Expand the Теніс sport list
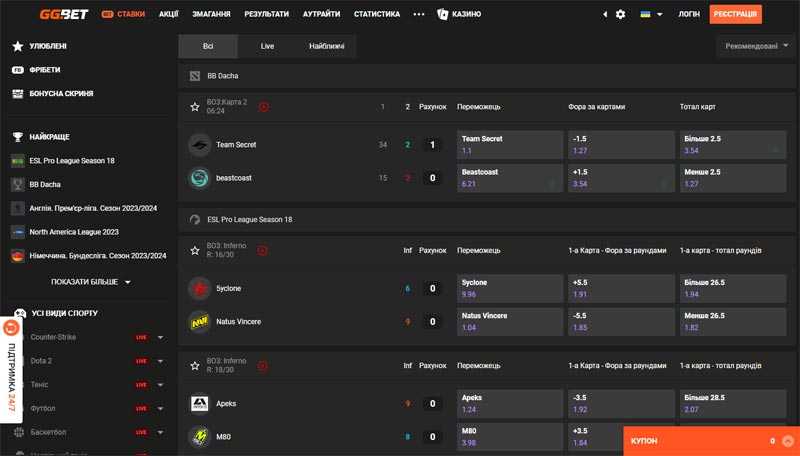800x456 pixels. pos(160,385)
